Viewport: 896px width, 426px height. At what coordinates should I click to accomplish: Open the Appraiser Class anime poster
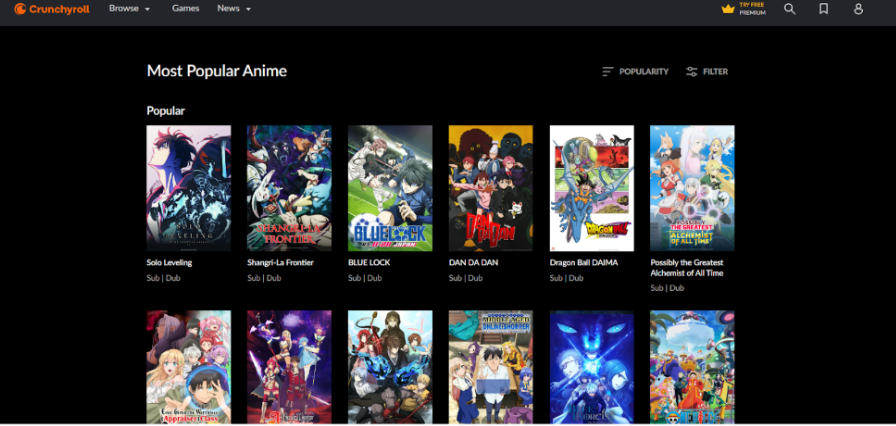click(x=189, y=367)
